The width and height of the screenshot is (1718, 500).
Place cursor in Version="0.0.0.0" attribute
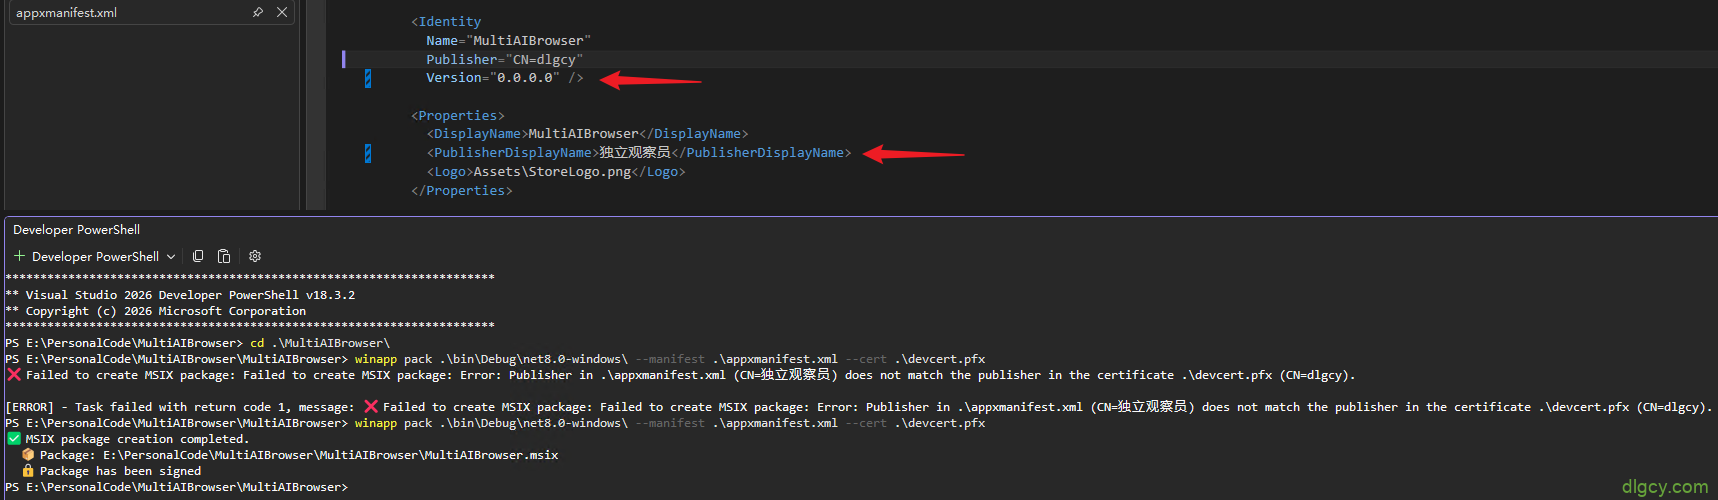pyautogui.click(x=492, y=78)
